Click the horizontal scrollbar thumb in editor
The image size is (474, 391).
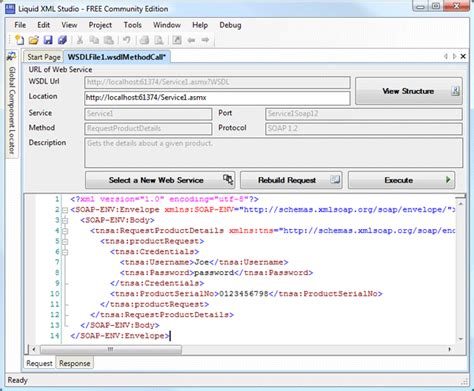tap(111, 349)
